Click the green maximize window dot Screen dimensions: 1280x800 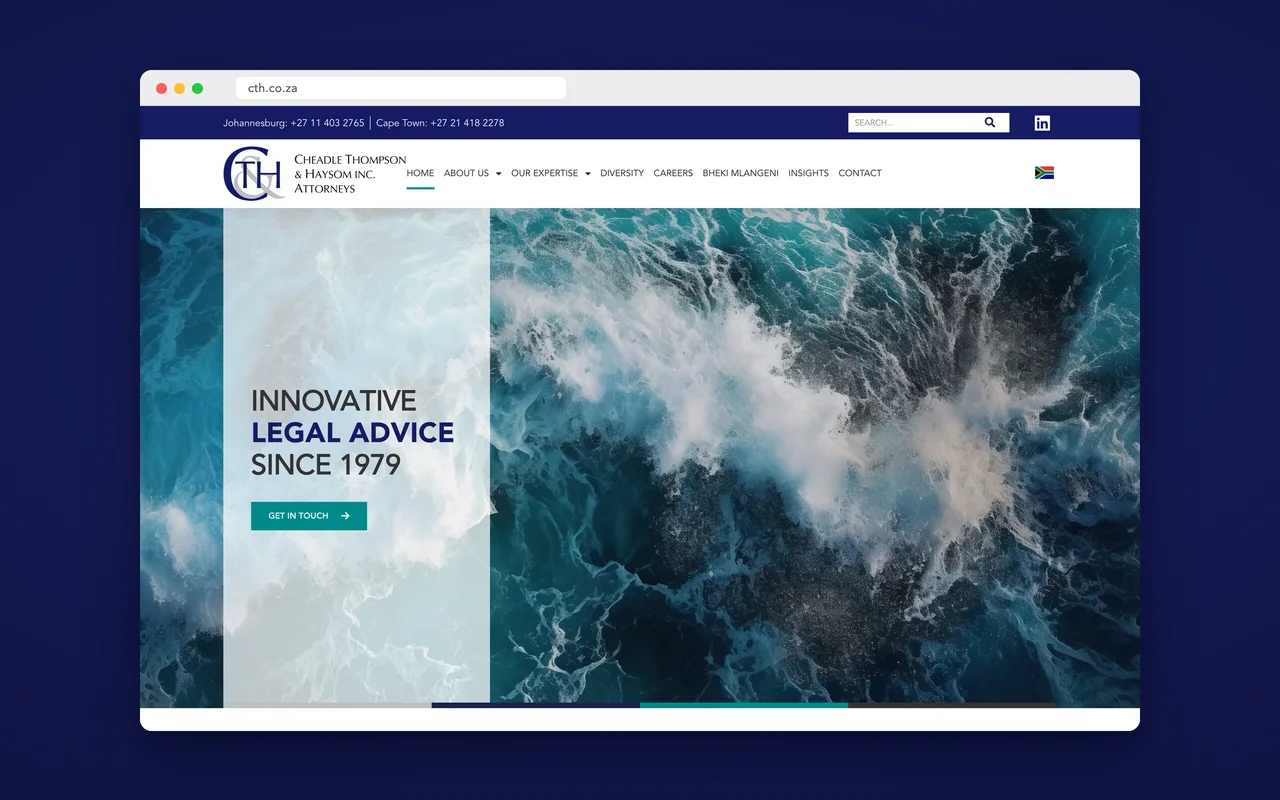198,88
